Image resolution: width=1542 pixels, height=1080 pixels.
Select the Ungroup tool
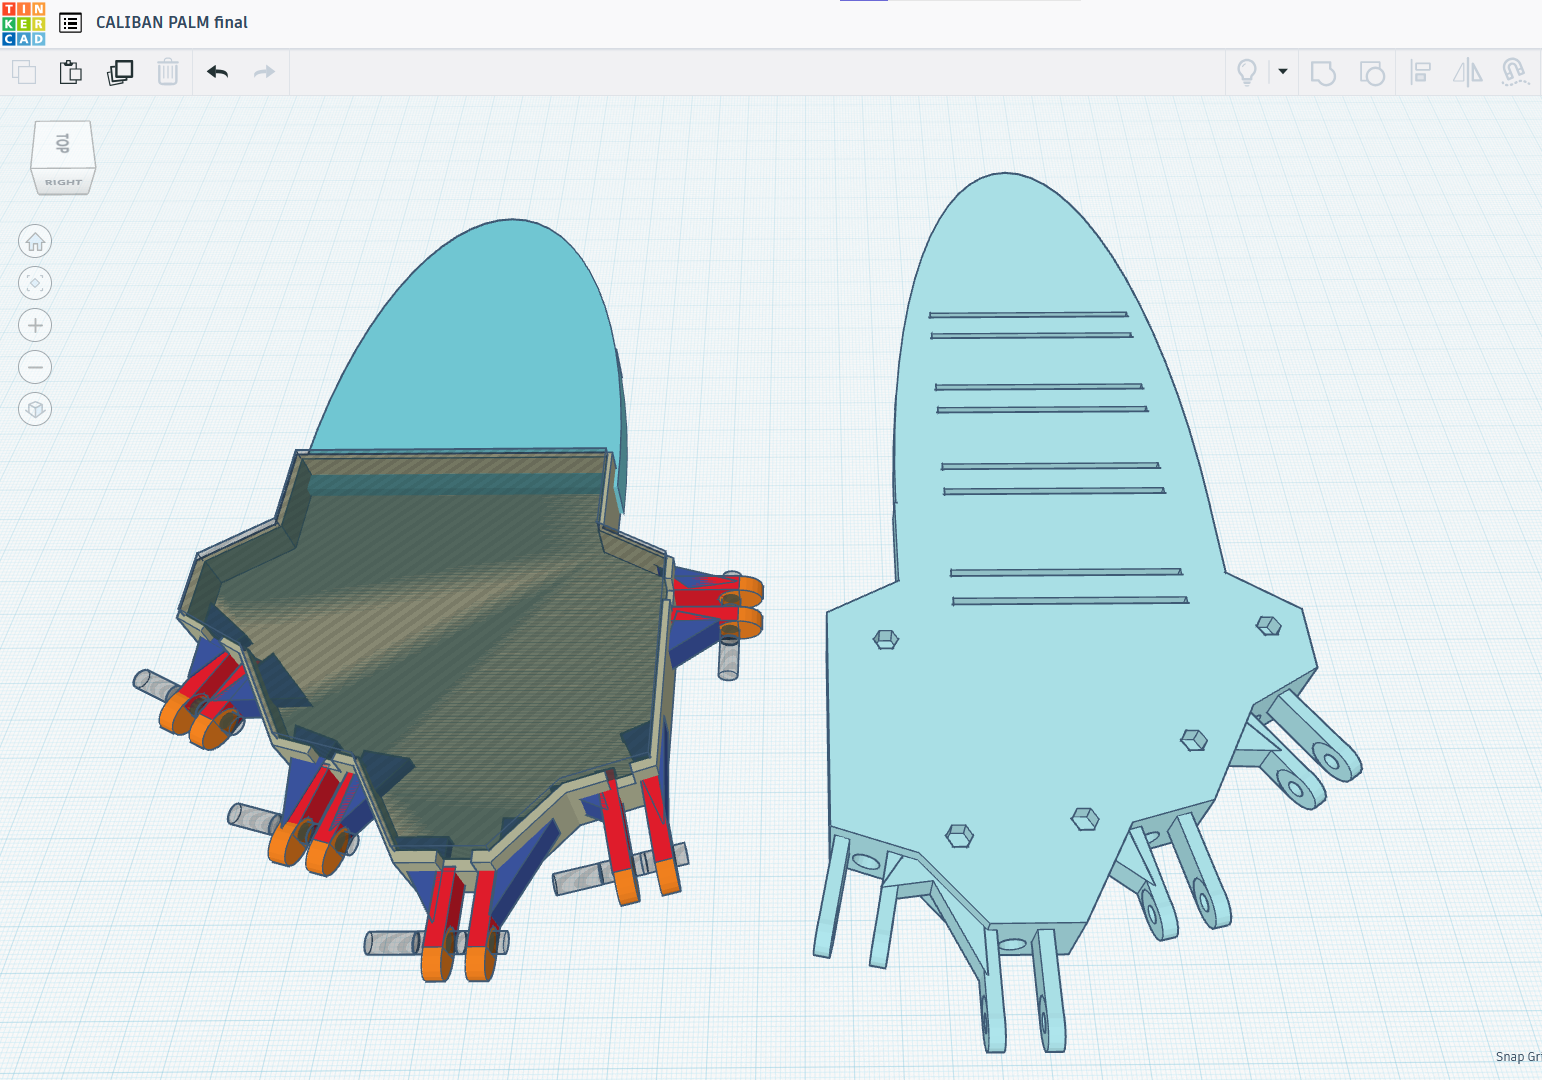pos(1372,72)
